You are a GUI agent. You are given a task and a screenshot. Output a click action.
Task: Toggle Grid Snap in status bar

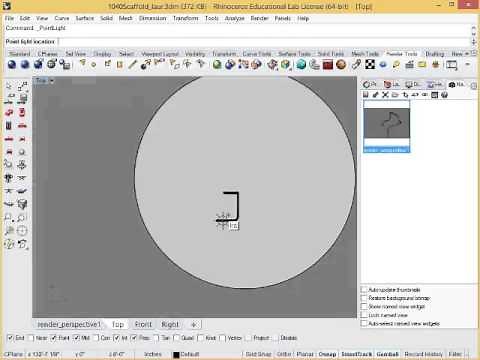tap(258, 354)
